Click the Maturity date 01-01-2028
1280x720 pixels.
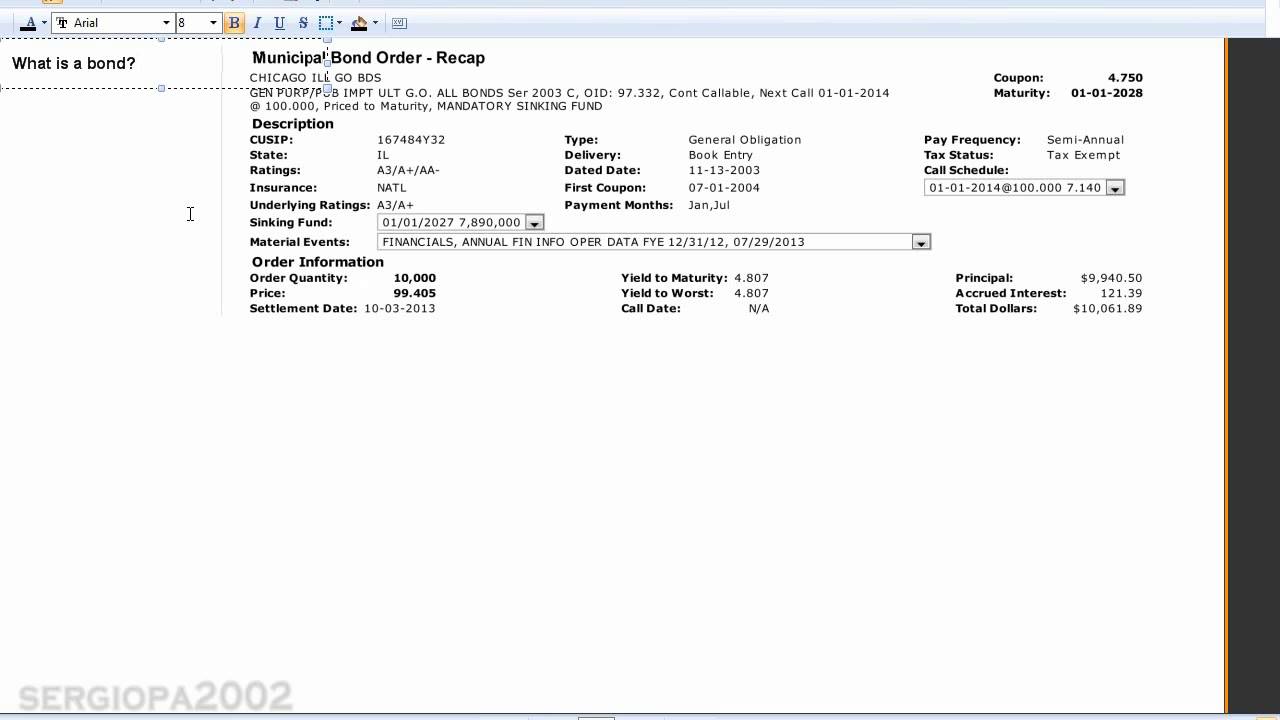click(x=1107, y=93)
